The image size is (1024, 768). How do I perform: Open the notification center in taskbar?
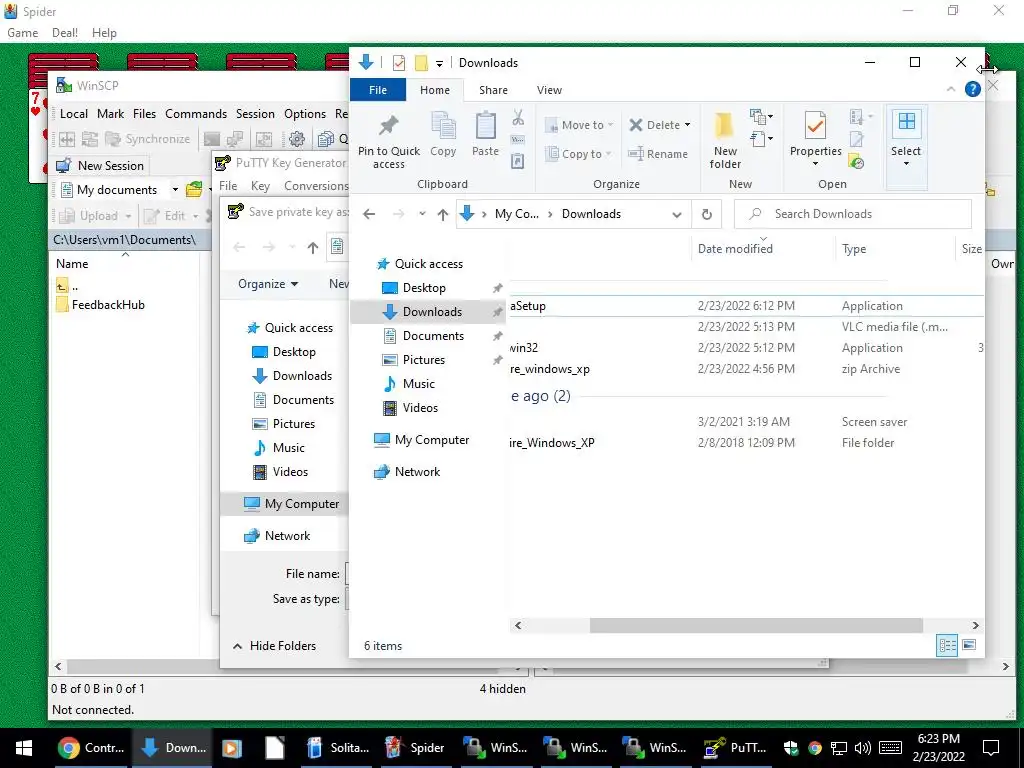pyautogui.click(x=991, y=748)
